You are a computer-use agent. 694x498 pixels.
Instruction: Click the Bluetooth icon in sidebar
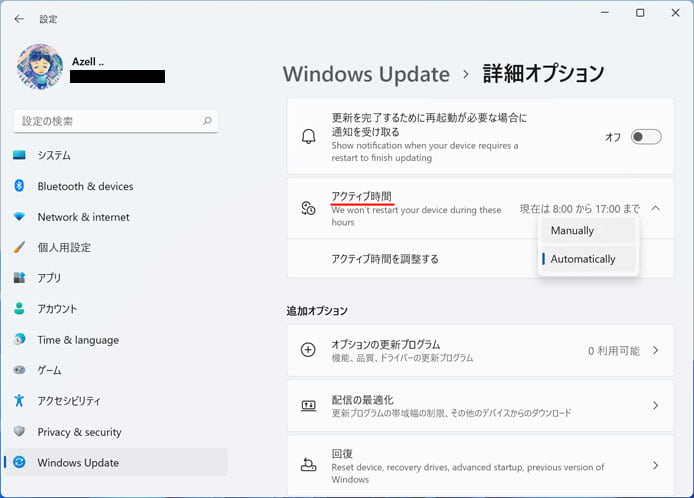pyautogui.click(x=19, y=185)
